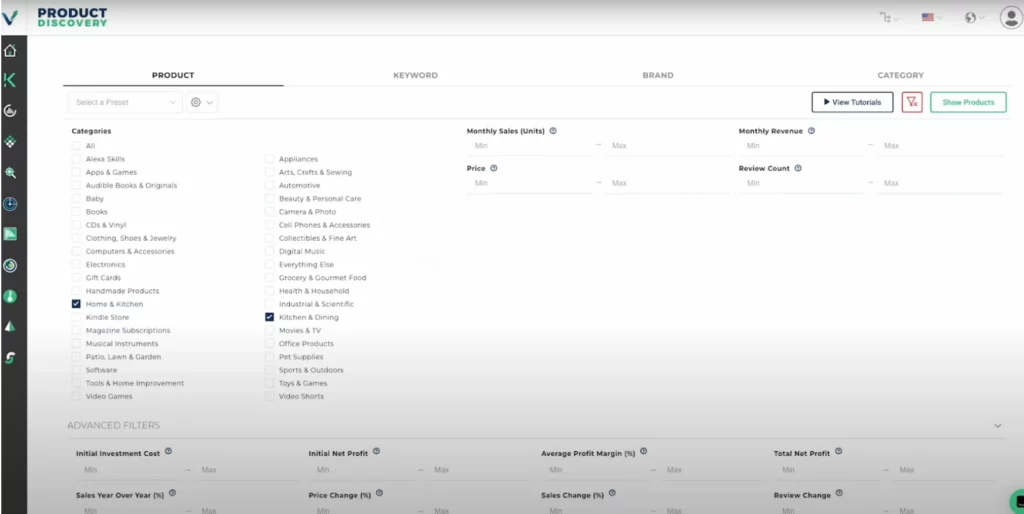Click the Viral Launch V logo
The image size is (1024, 514).
point(10,18)
